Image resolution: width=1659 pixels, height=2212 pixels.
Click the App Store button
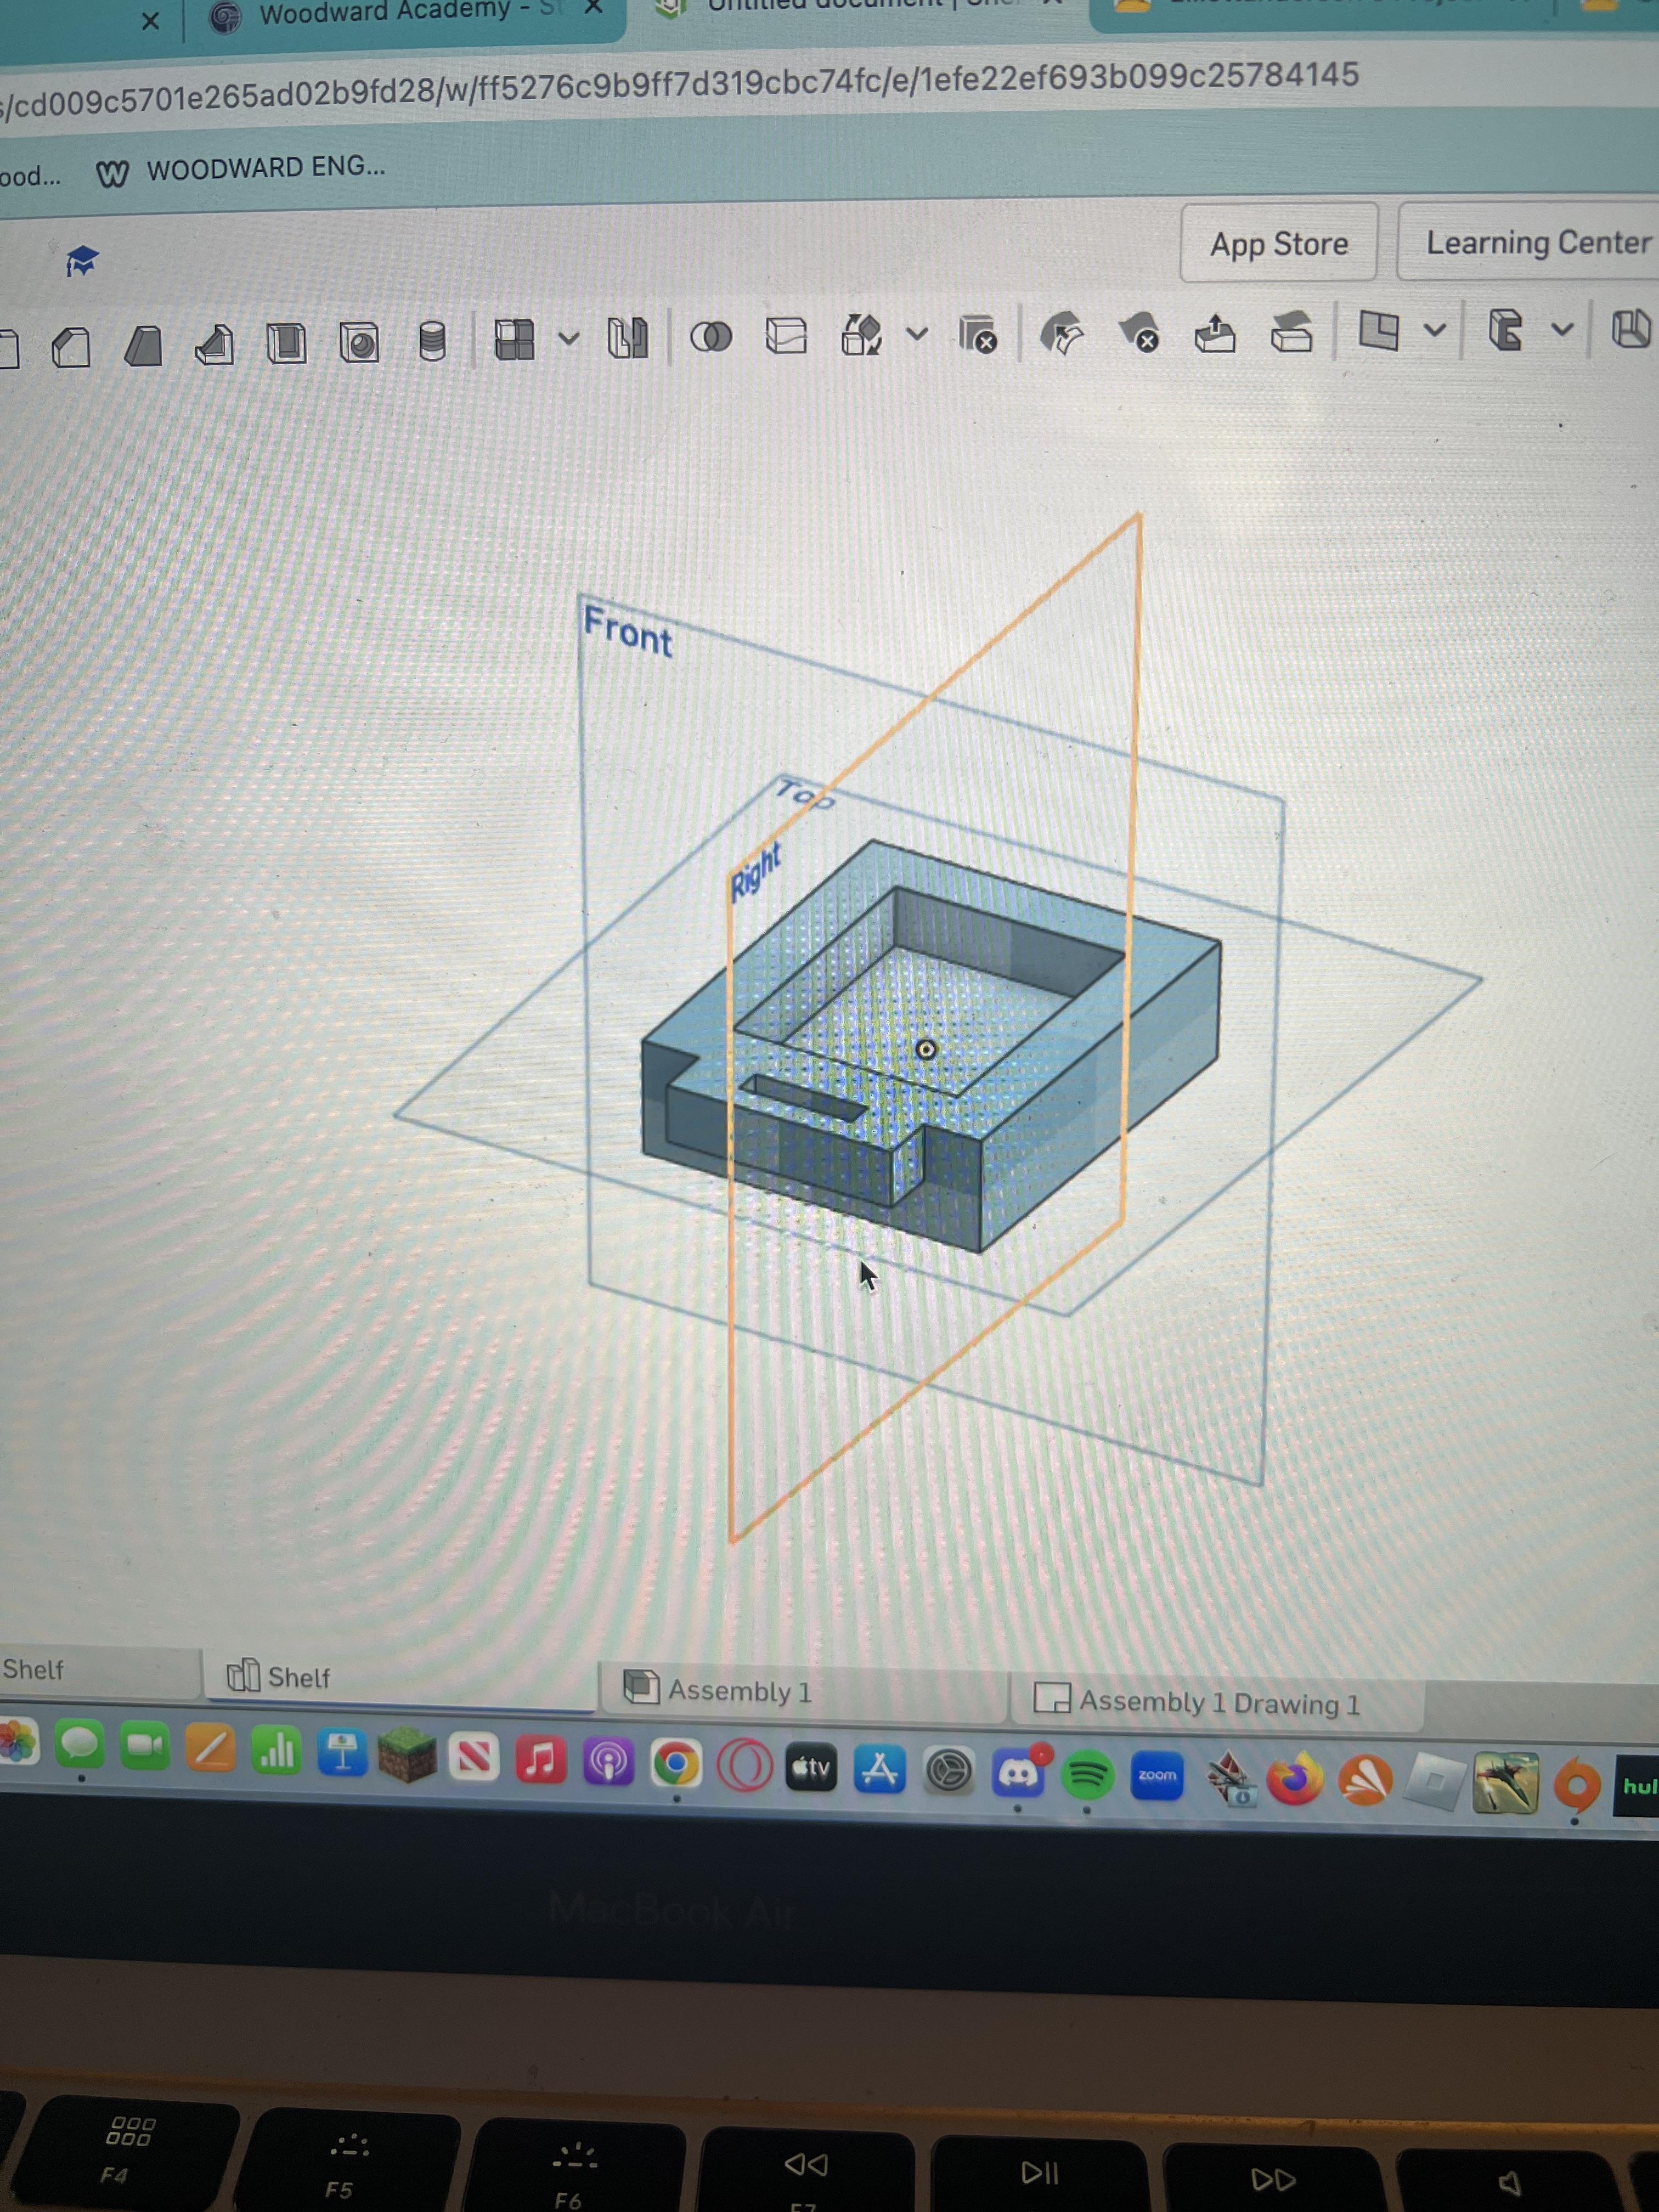pos(1278,244)
